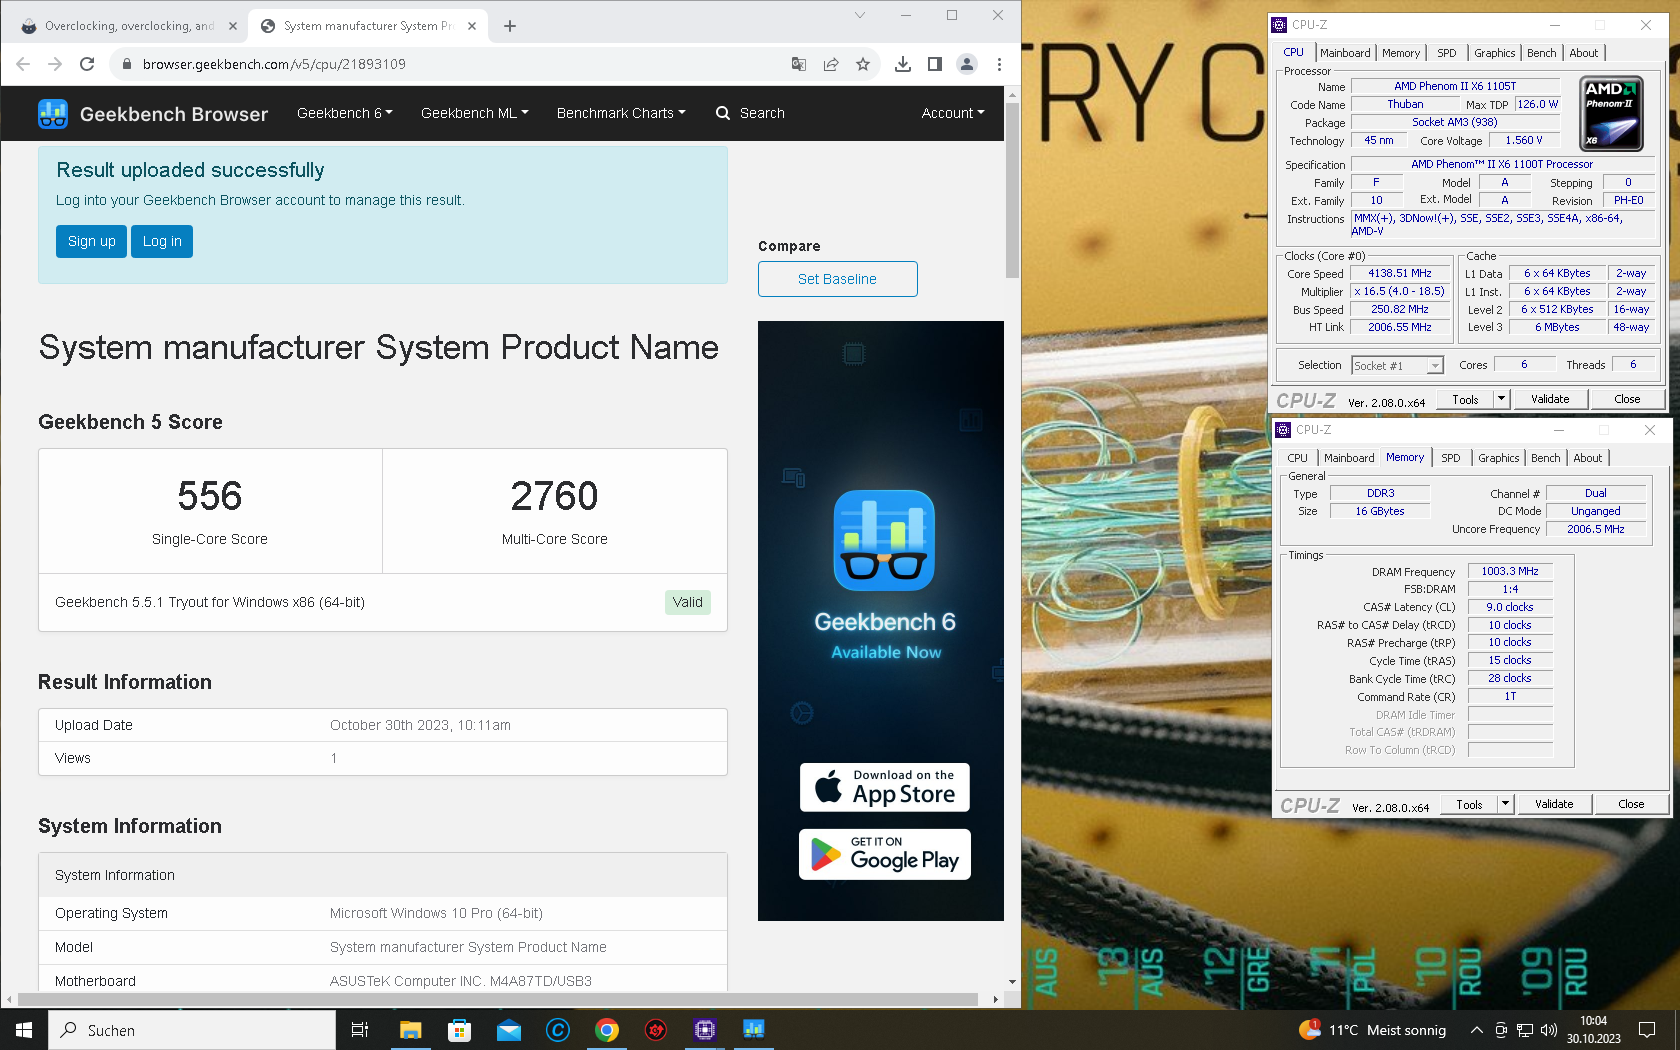Screen dimensions: 1680x1050
Task: Click the site info lock icon
Action: pyautogui.click(x=126, y=64)
